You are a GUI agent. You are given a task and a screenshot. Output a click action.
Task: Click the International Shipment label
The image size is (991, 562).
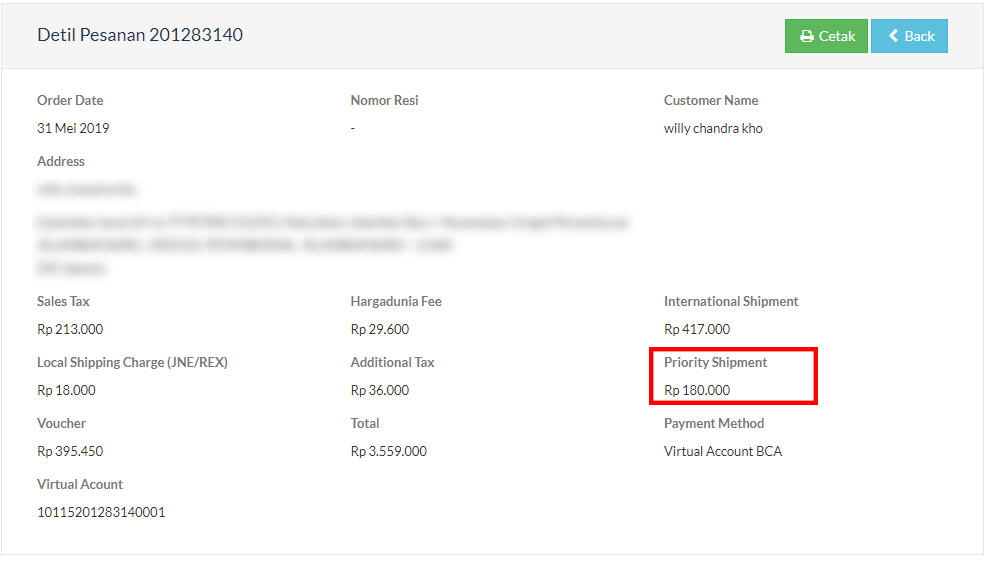coord(731,302)
